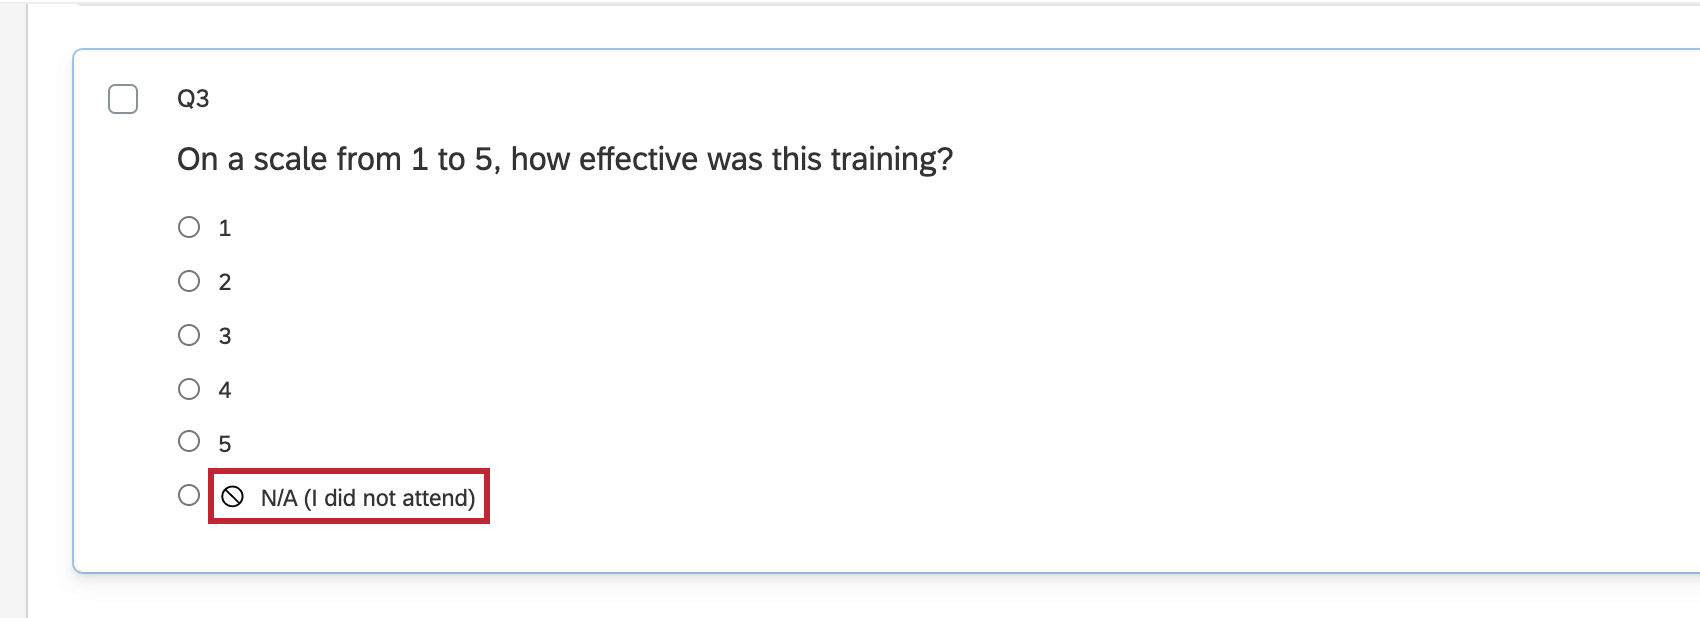Select radio button for rating 1
The height and width of the screenshot is (618, 1700).
[189, 227]
